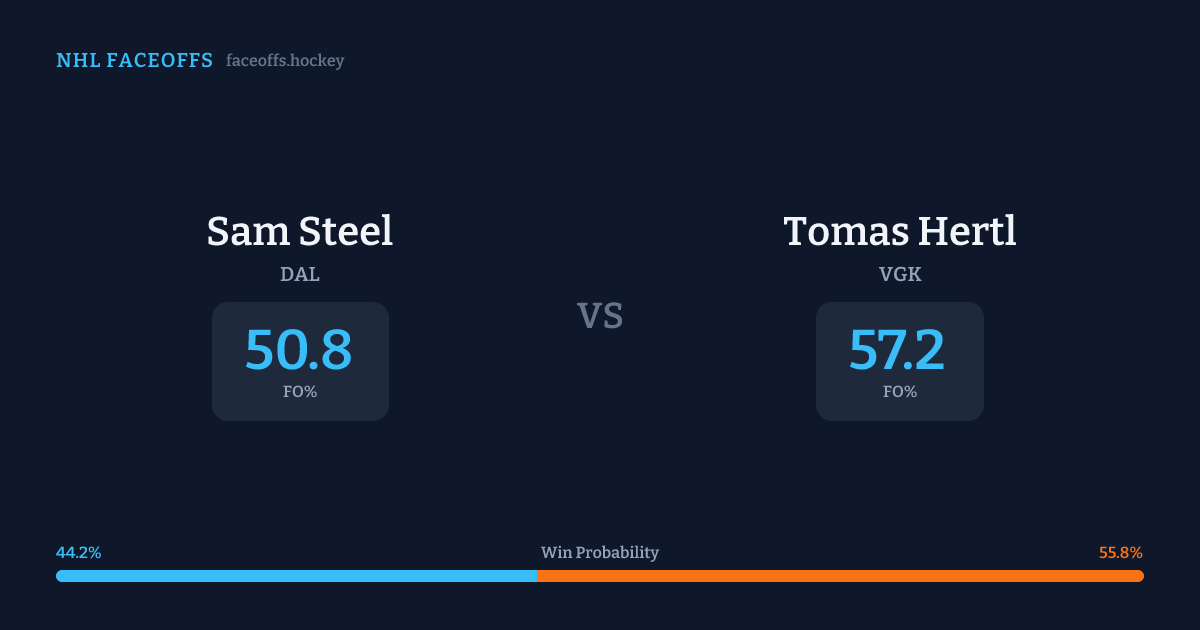
Task: Click where blue meets orange on bar
Action: (537, 576)
